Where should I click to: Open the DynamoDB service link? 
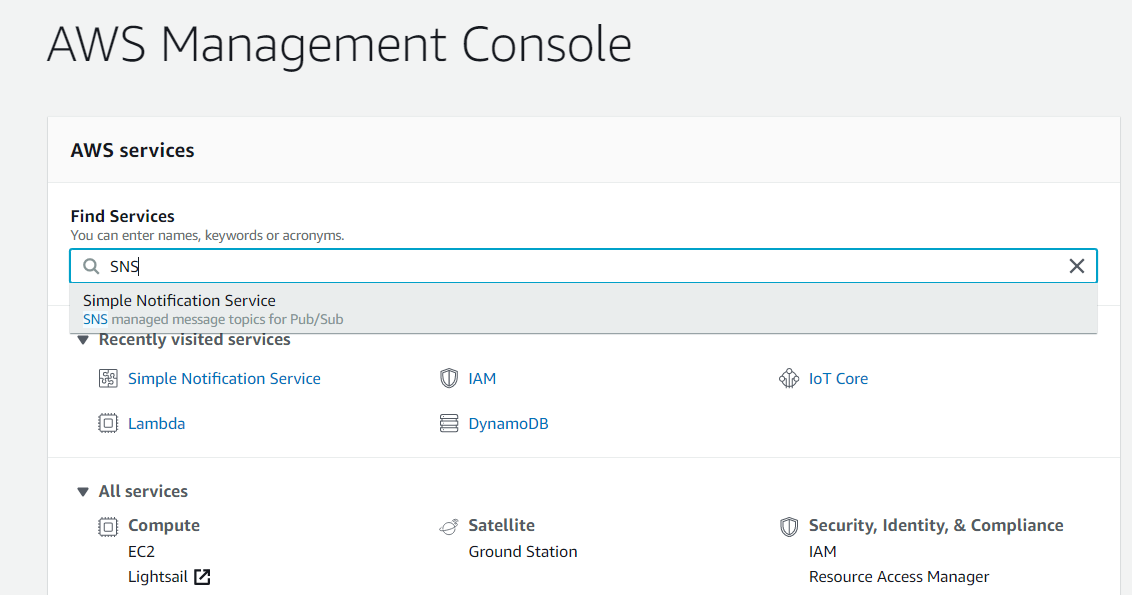508,424
